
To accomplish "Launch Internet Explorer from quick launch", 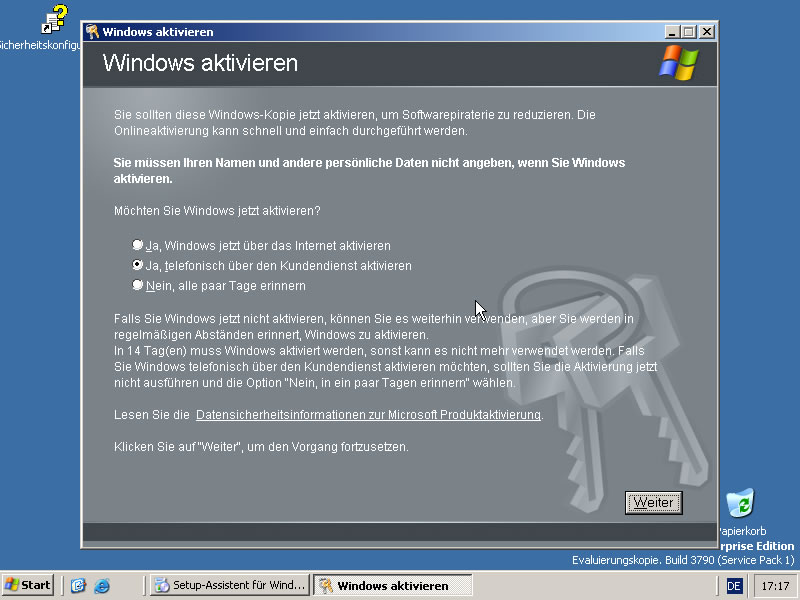I will click(x=102, y=585).
